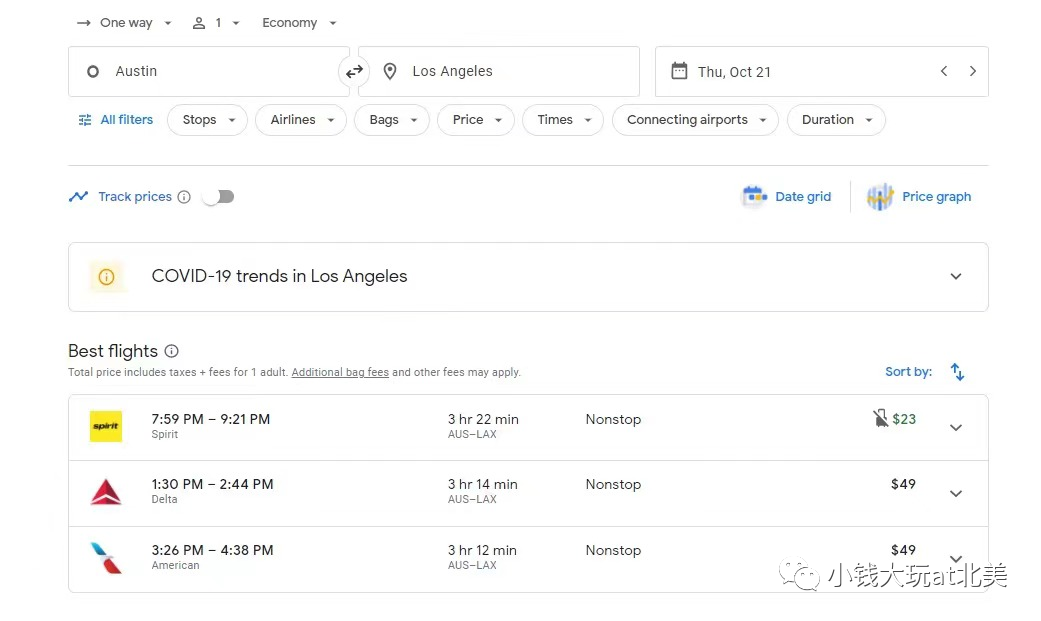Open the One way trip type dropdown
1041x621 pixels.
coord(125,23)
